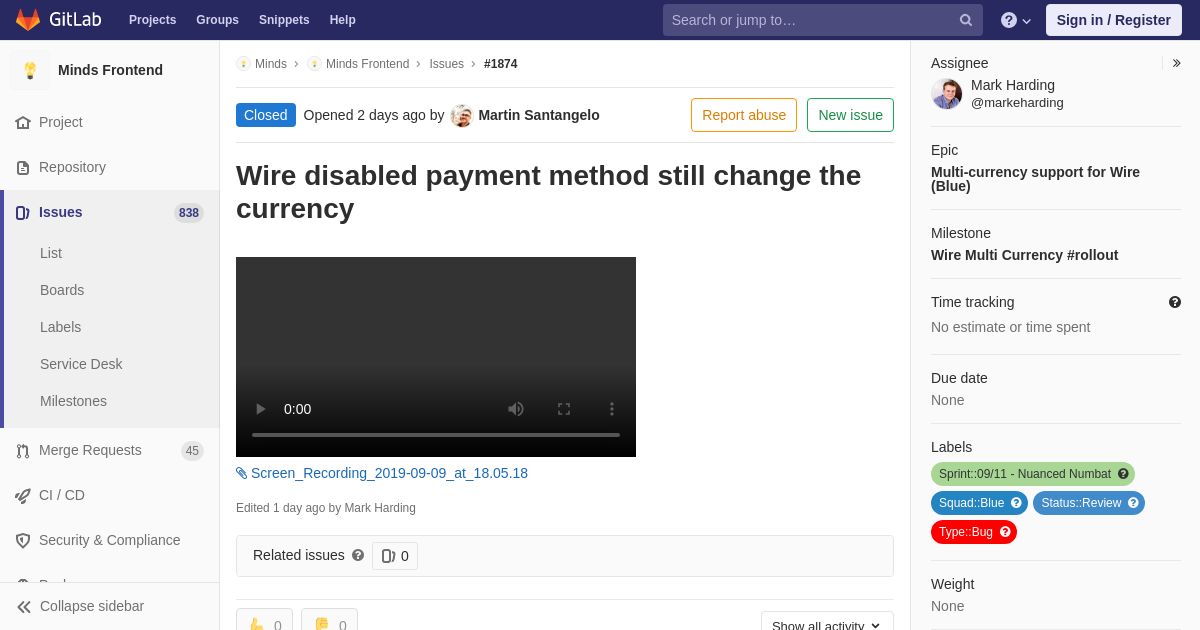
Task: Click the Merge Requests 45 count badge
Action: pyautogui.click(x=192, y=451)
